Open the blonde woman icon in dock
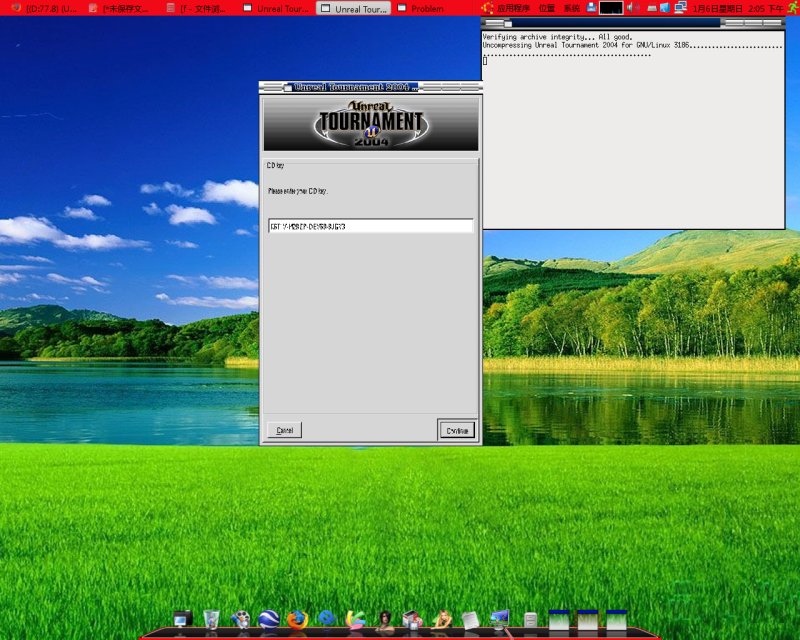This screenshot has width=800, height=640. pyautogui.click(x=442, y=620)
